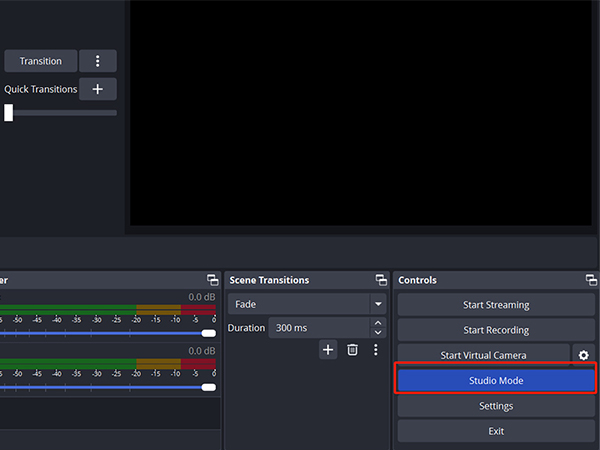Open scene transition properties menu

click(376, 349)
